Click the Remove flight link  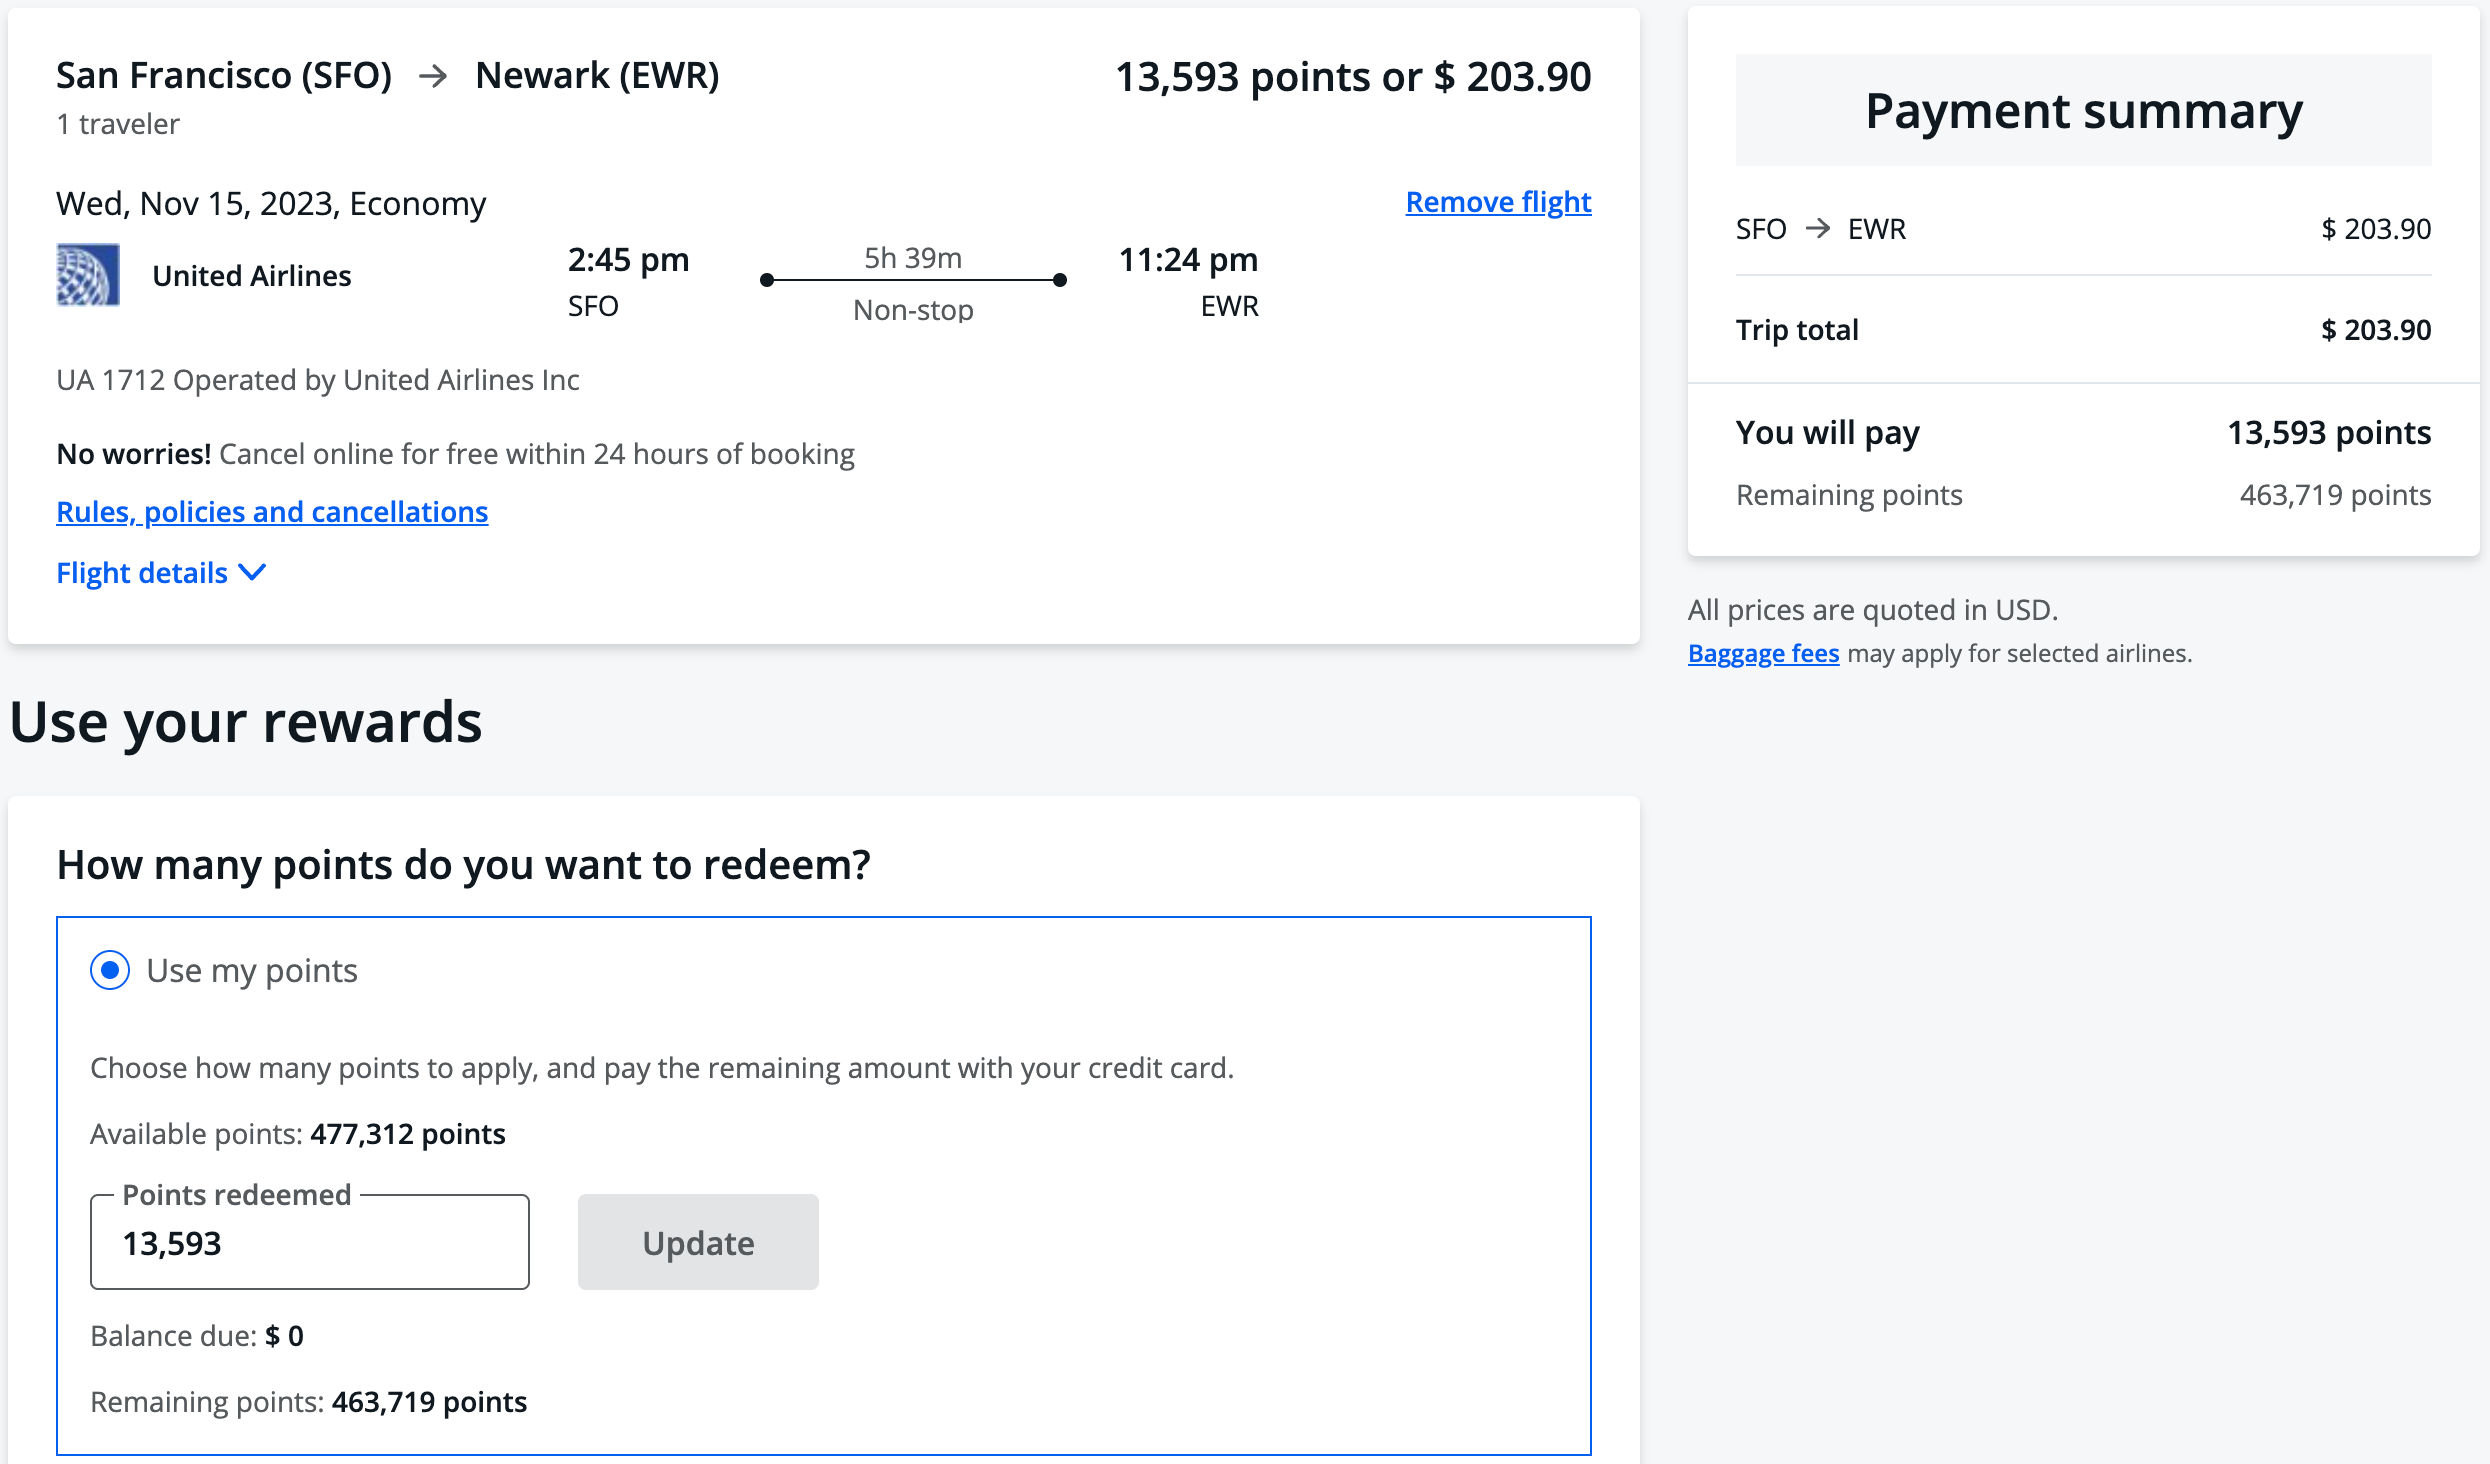1498,202
